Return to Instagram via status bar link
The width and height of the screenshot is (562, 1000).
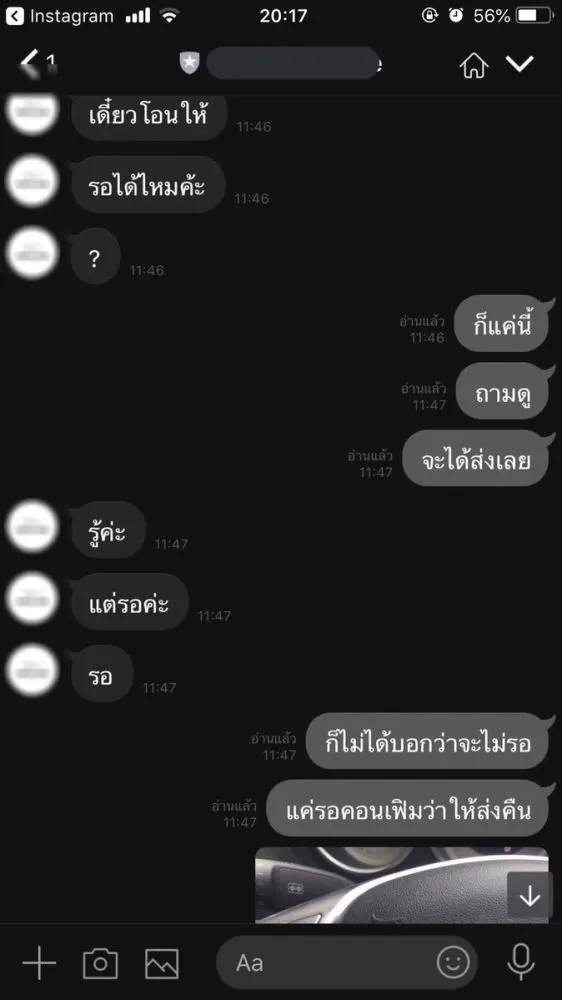[x=61, y=16]
